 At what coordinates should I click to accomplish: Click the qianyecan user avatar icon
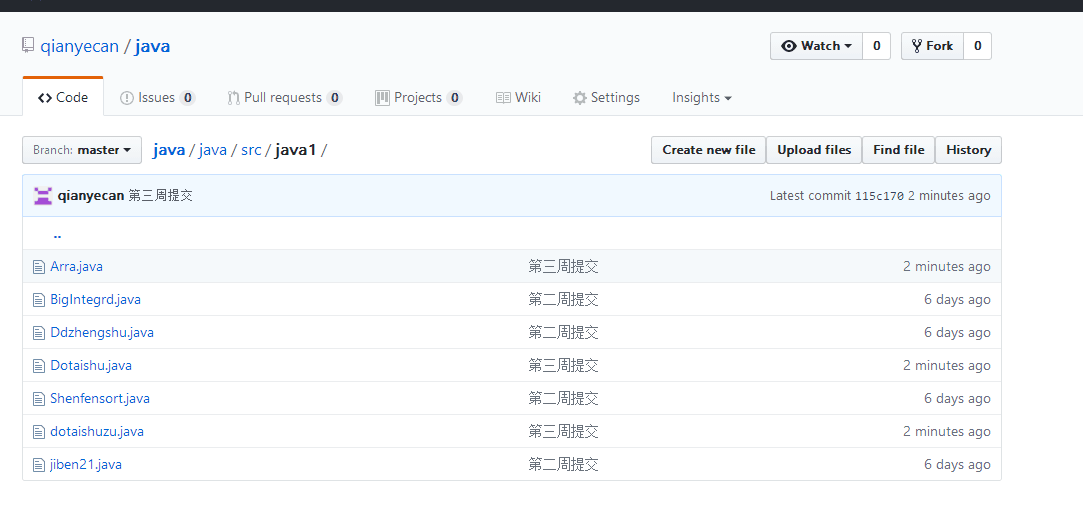(43, 196)
